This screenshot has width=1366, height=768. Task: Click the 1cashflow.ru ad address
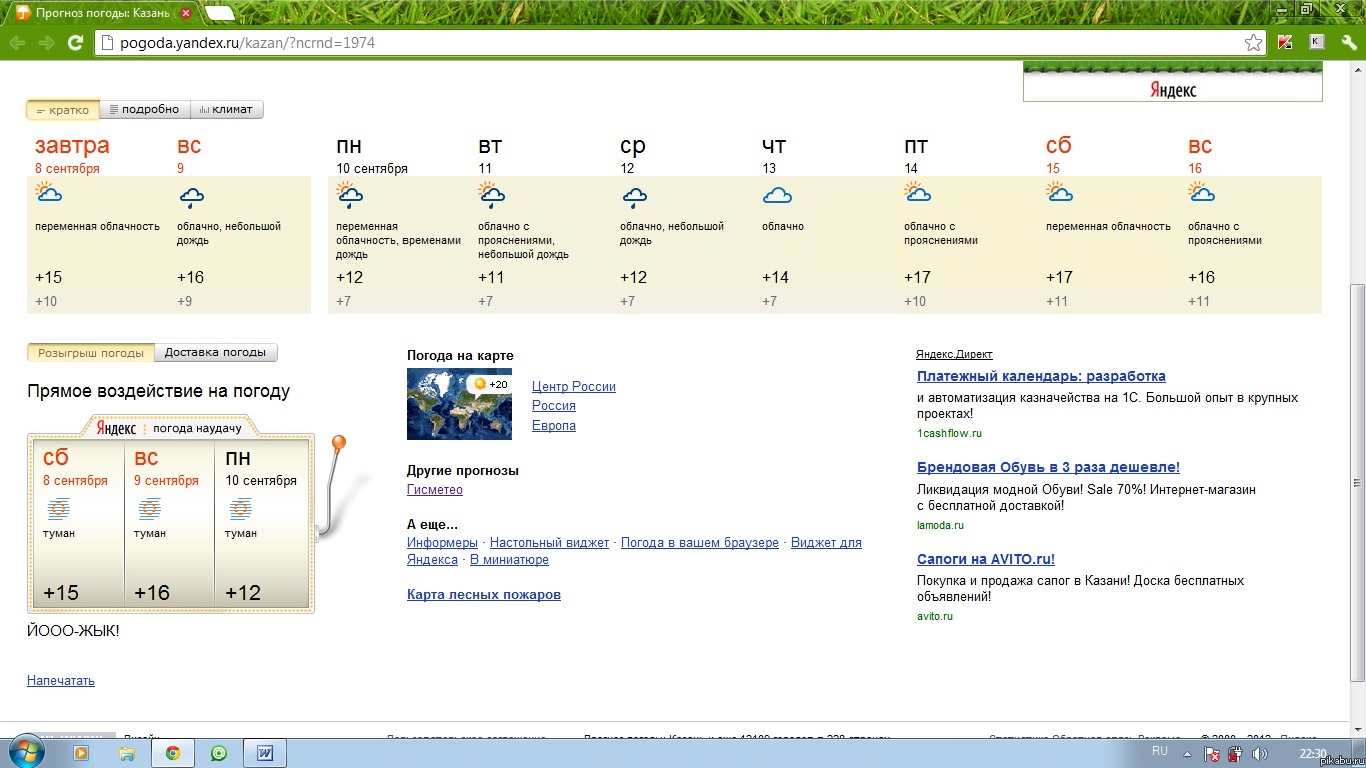point(950,434)
